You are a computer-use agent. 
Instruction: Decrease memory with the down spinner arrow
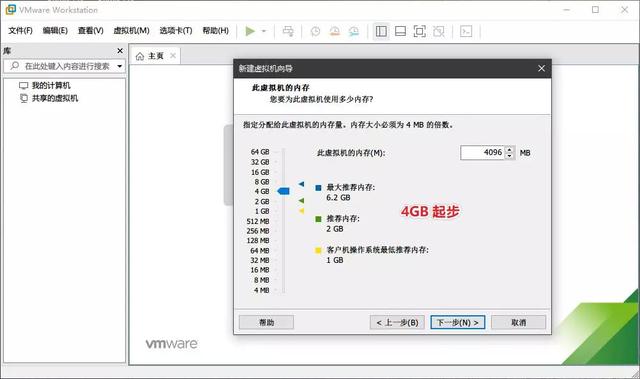[x=509, y=156]
